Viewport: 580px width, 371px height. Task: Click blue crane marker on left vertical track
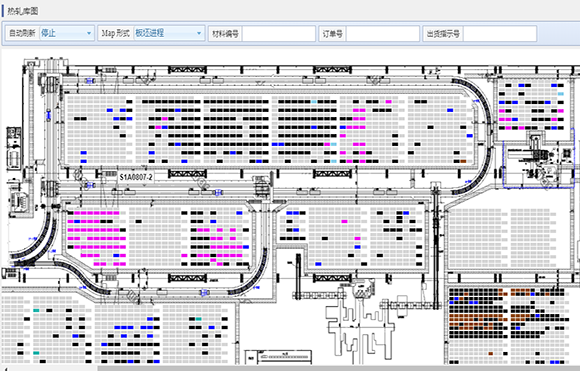(48, 115)
